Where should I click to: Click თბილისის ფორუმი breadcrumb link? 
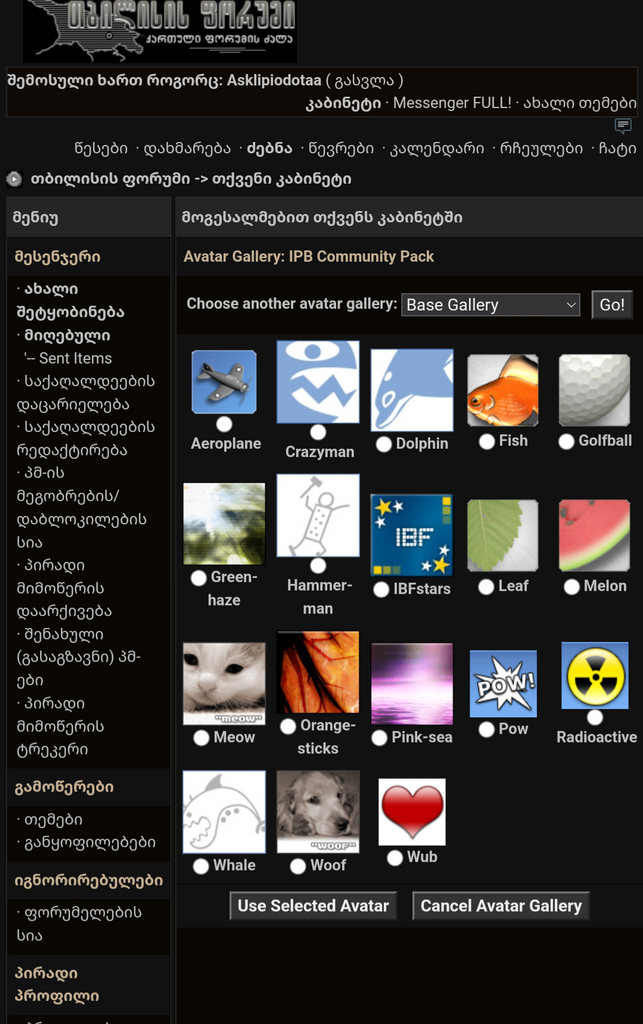pyautogui.click(x=110, y=179)
